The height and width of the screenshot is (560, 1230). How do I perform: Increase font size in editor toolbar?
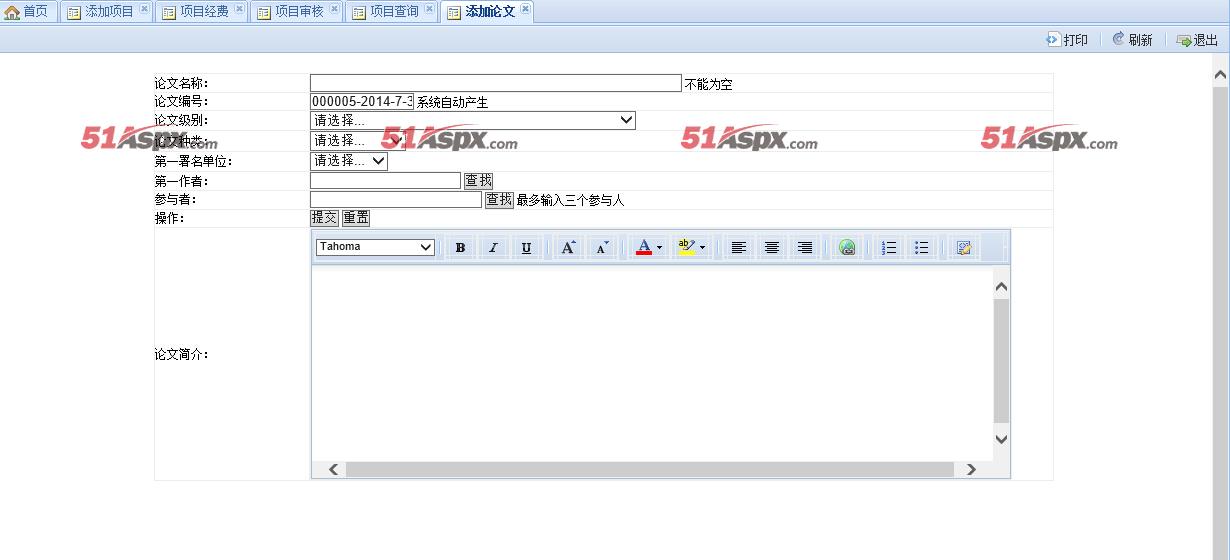(568, 248)
